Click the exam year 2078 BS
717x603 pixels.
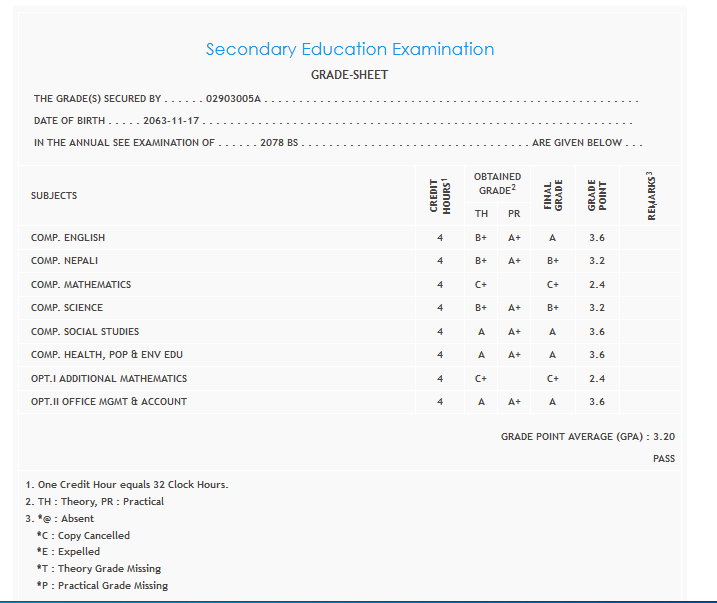pyautogui.click(x=279, y=143)
